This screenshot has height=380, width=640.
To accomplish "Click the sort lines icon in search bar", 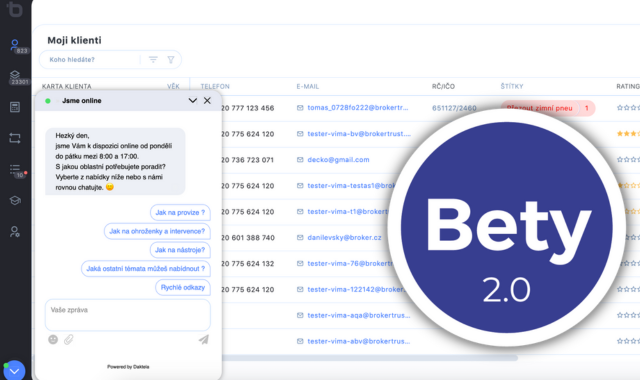I will click(153, 60).
